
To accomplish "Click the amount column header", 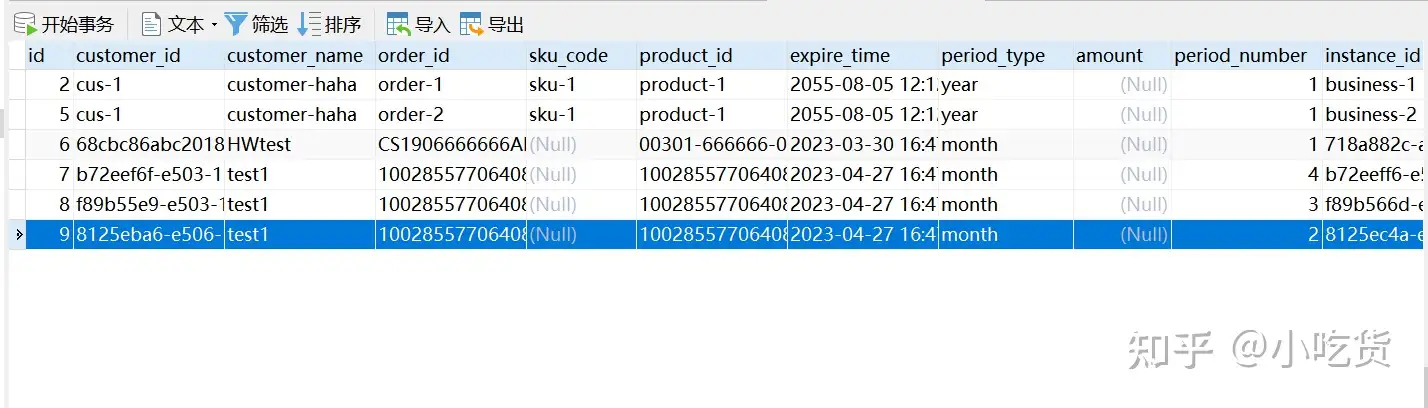I will [x=1109, y=56].
